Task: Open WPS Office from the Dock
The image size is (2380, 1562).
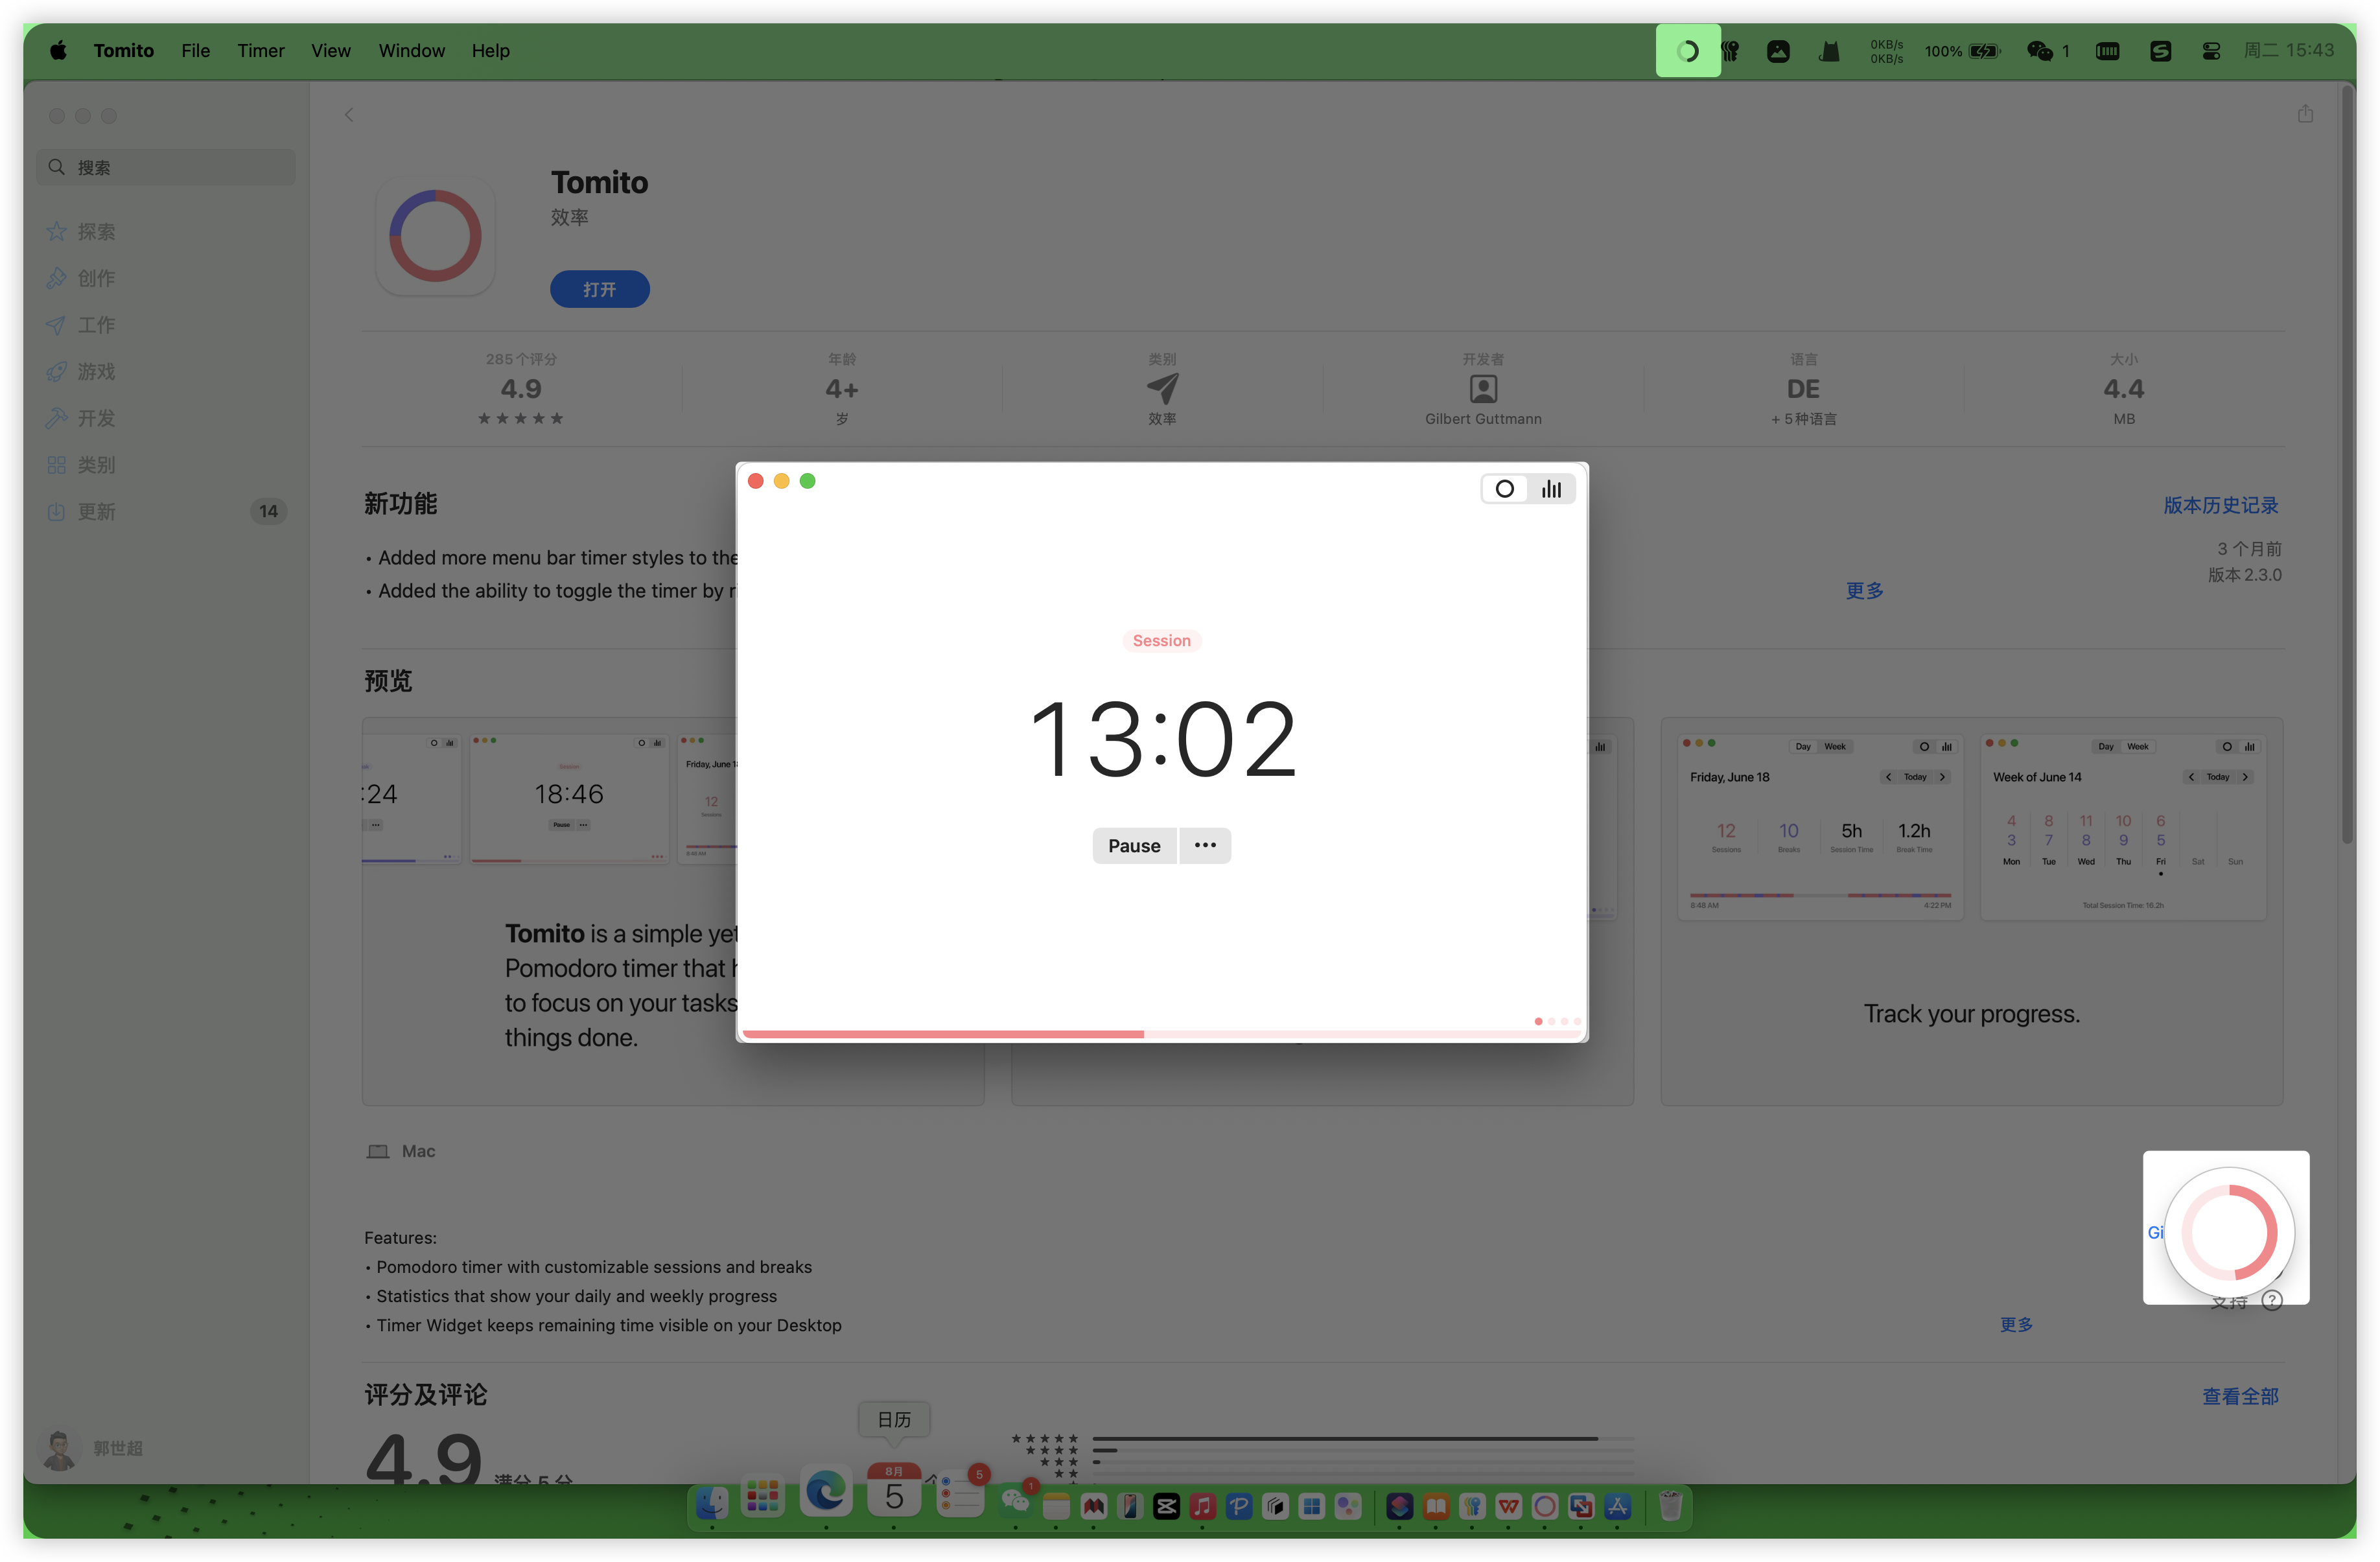Action: pos(1508,1506)
